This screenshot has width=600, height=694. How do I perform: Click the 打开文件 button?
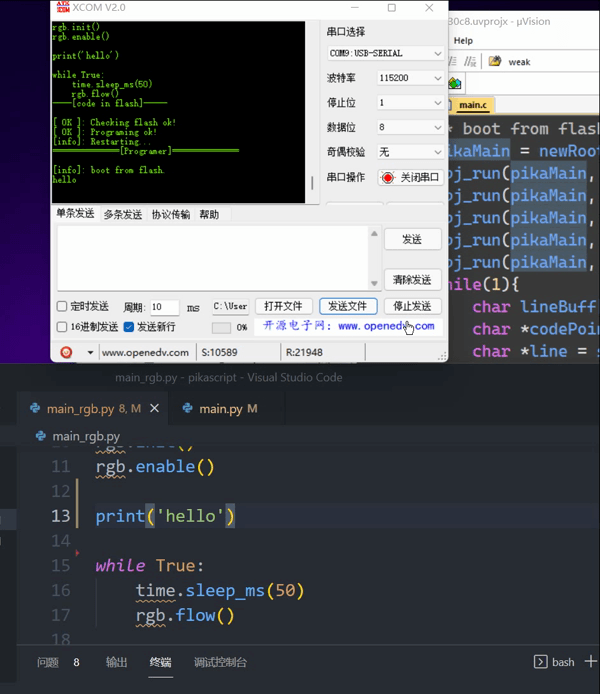[284, 306]
